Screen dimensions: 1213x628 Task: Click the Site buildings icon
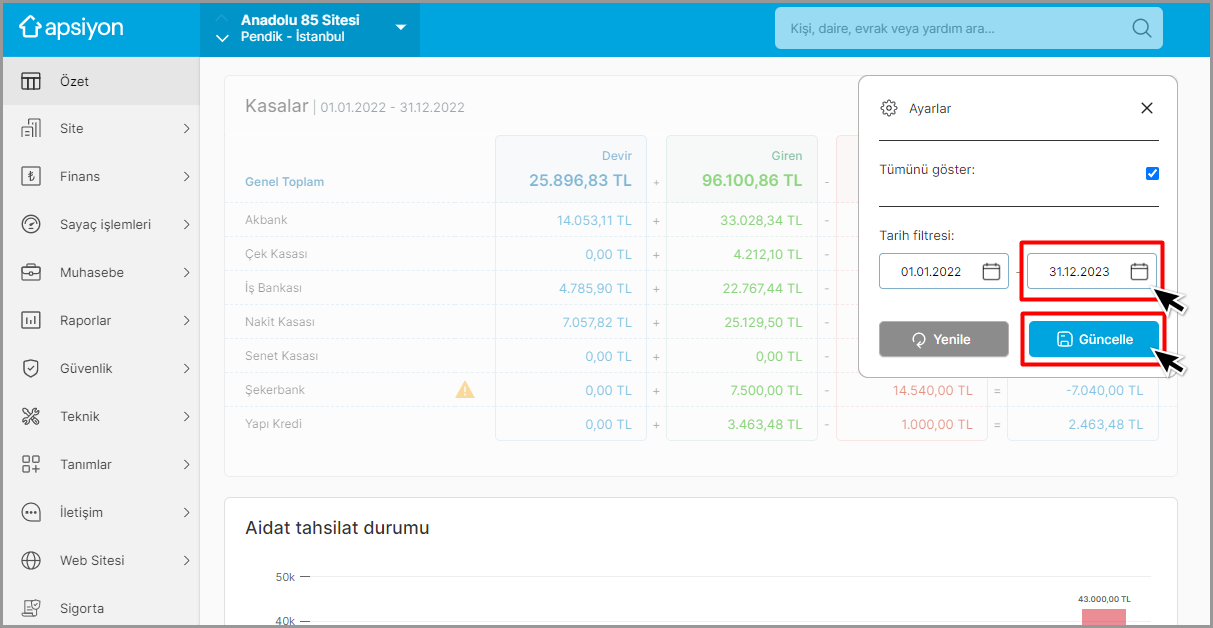tap(31, 128)
